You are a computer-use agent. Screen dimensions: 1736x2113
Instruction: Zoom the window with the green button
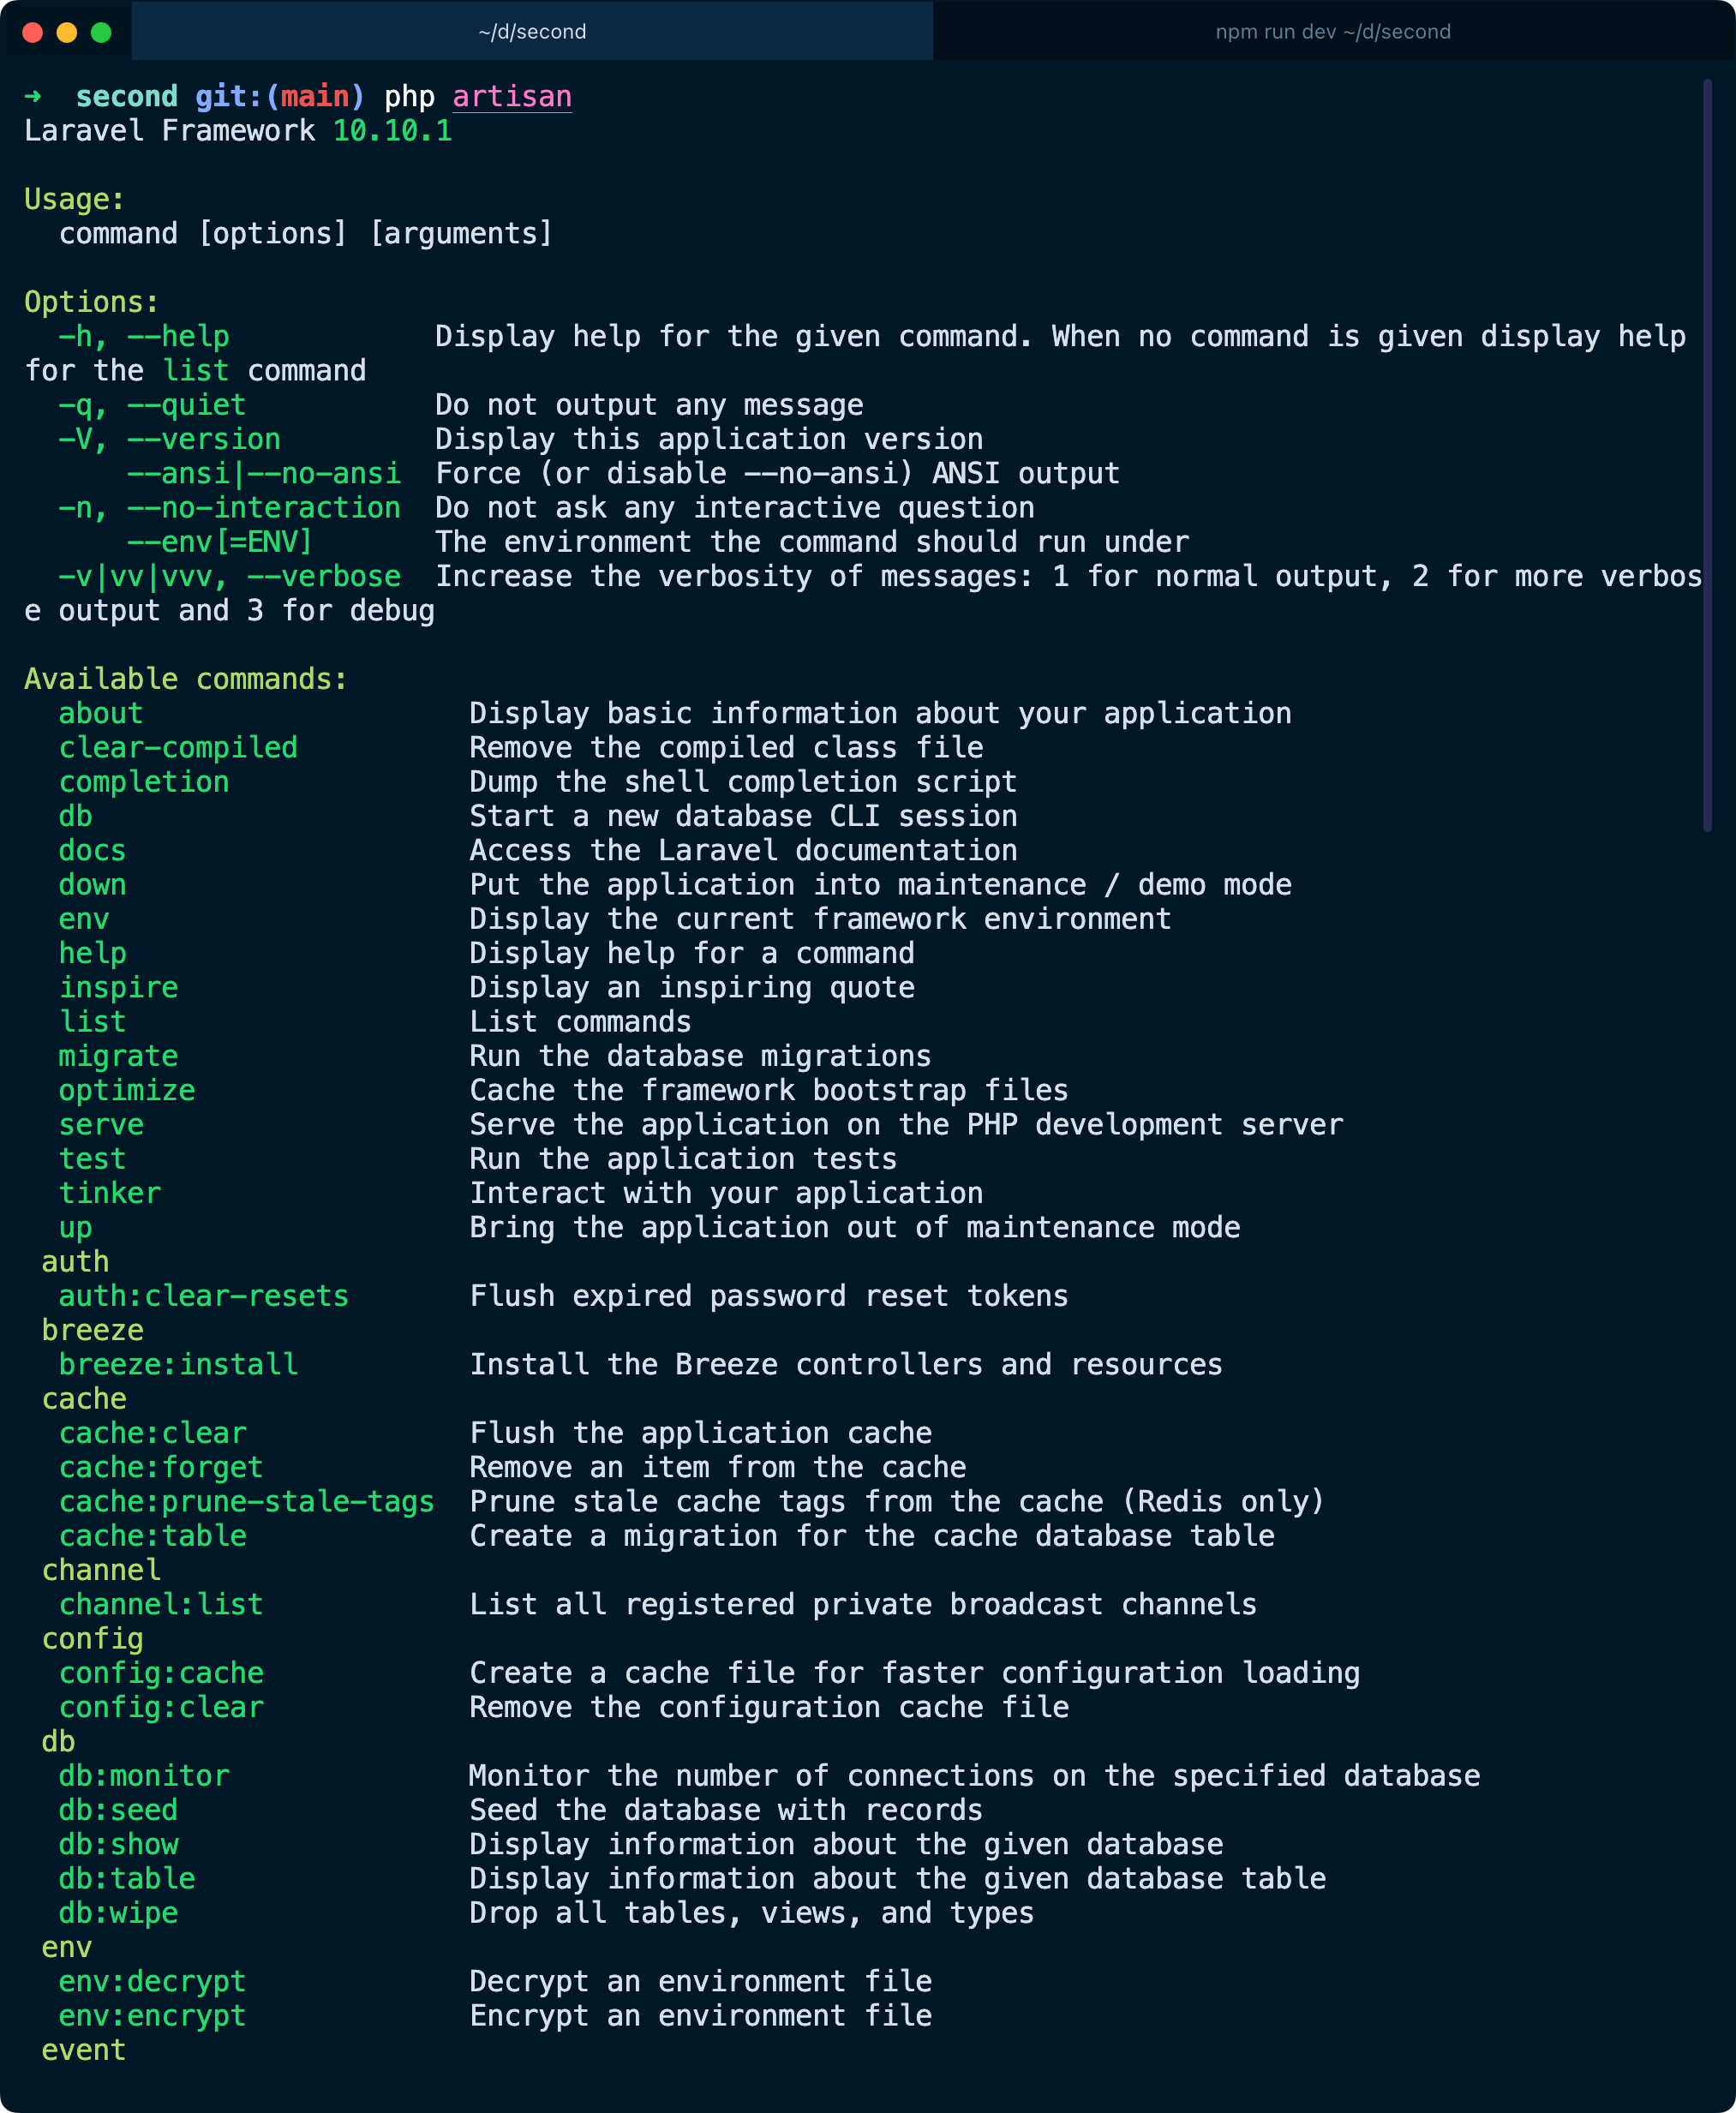click(x=101, y=32)
